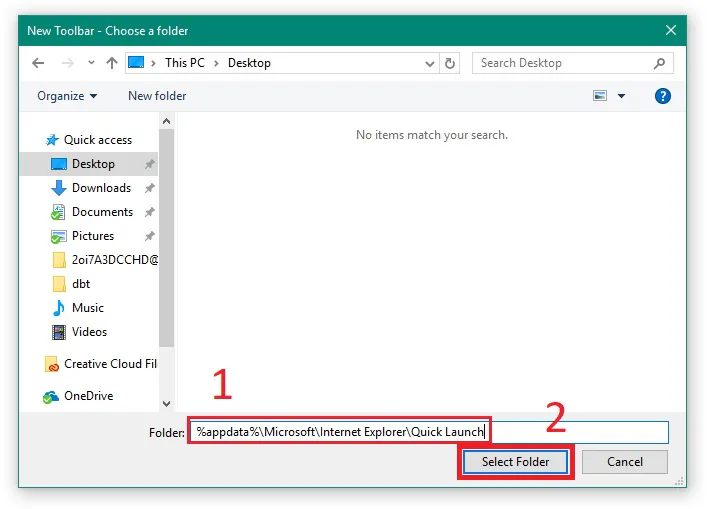Click the pin icon beside Pictures

(x=149, y=236)
